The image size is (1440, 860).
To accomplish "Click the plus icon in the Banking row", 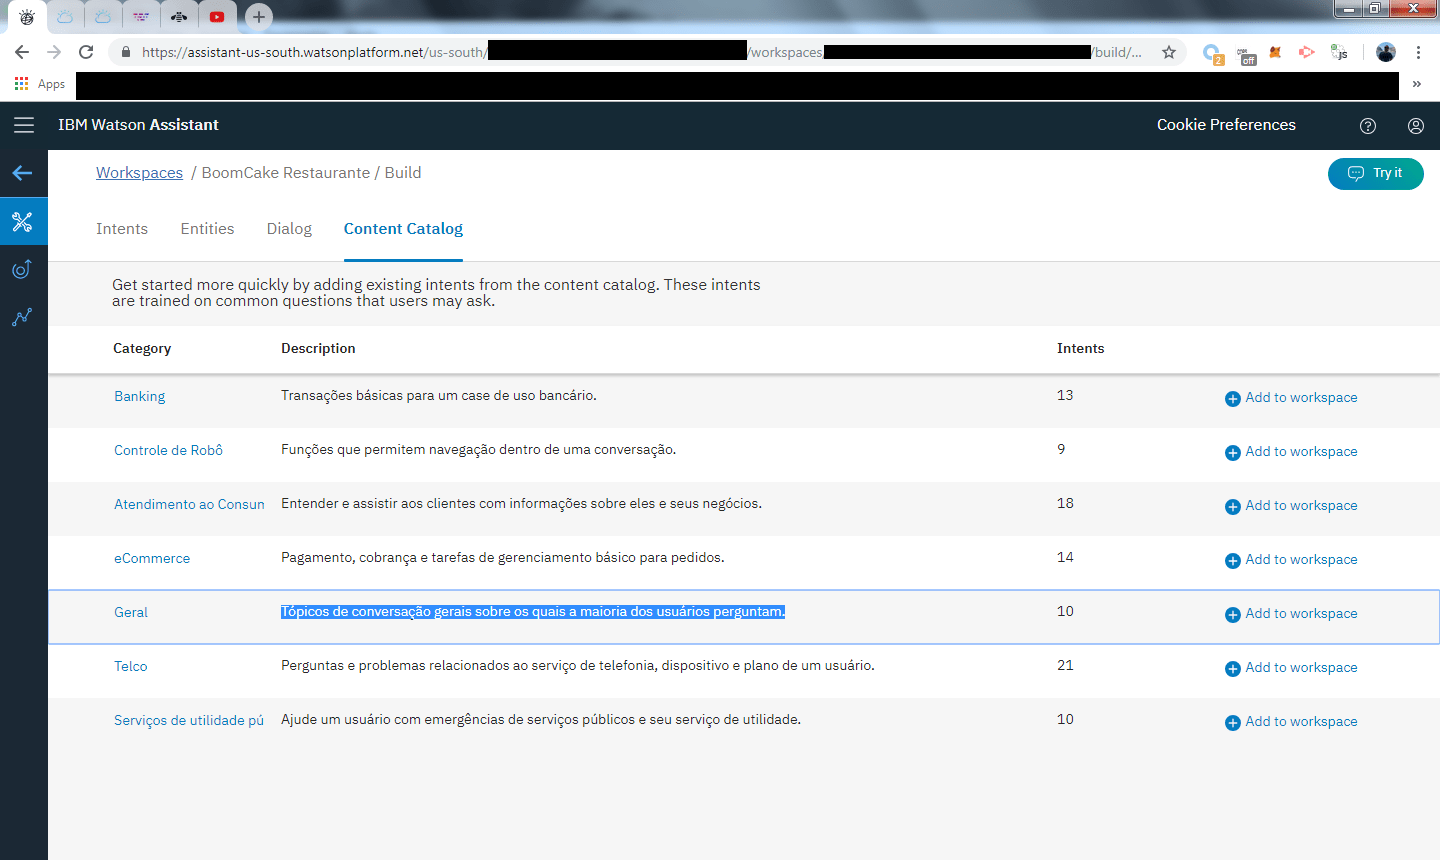I will [1233, 399].
